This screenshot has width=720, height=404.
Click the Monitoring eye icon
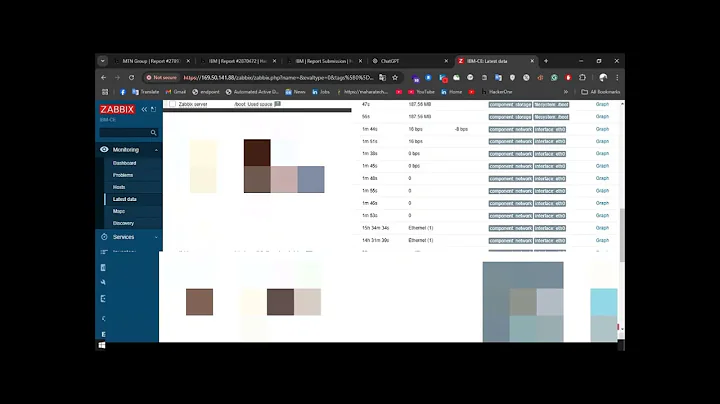(x=104, y=149)
